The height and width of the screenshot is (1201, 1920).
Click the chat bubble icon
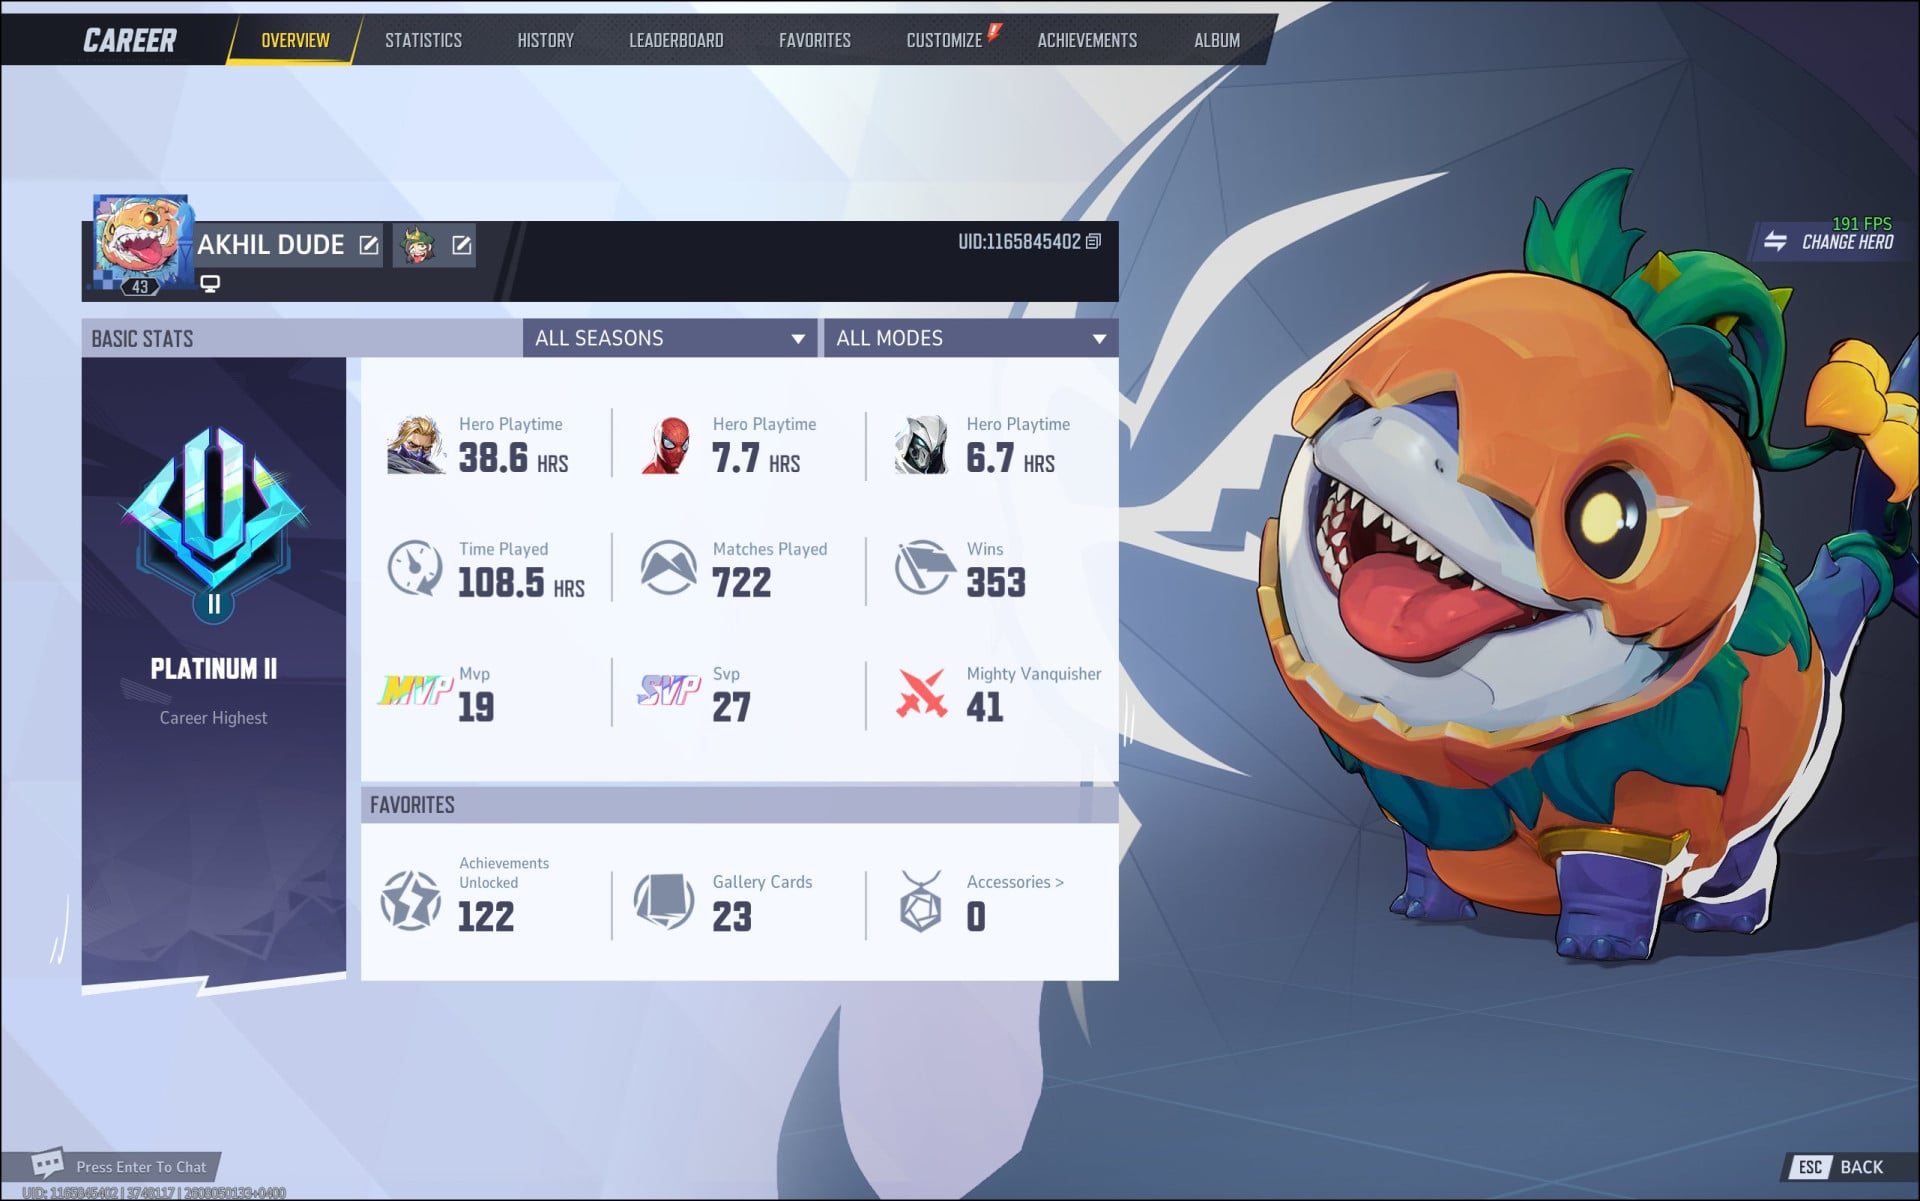click(47, 1163)
